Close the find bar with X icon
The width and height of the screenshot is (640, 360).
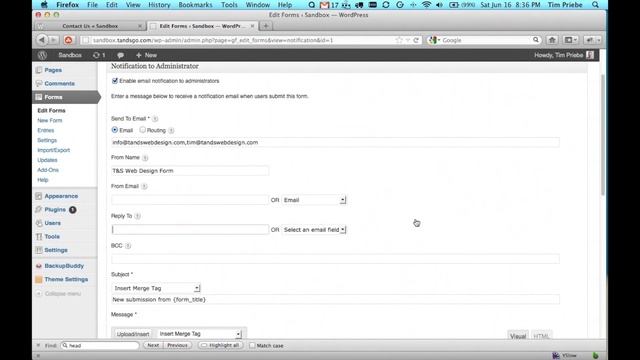(38, 345)
